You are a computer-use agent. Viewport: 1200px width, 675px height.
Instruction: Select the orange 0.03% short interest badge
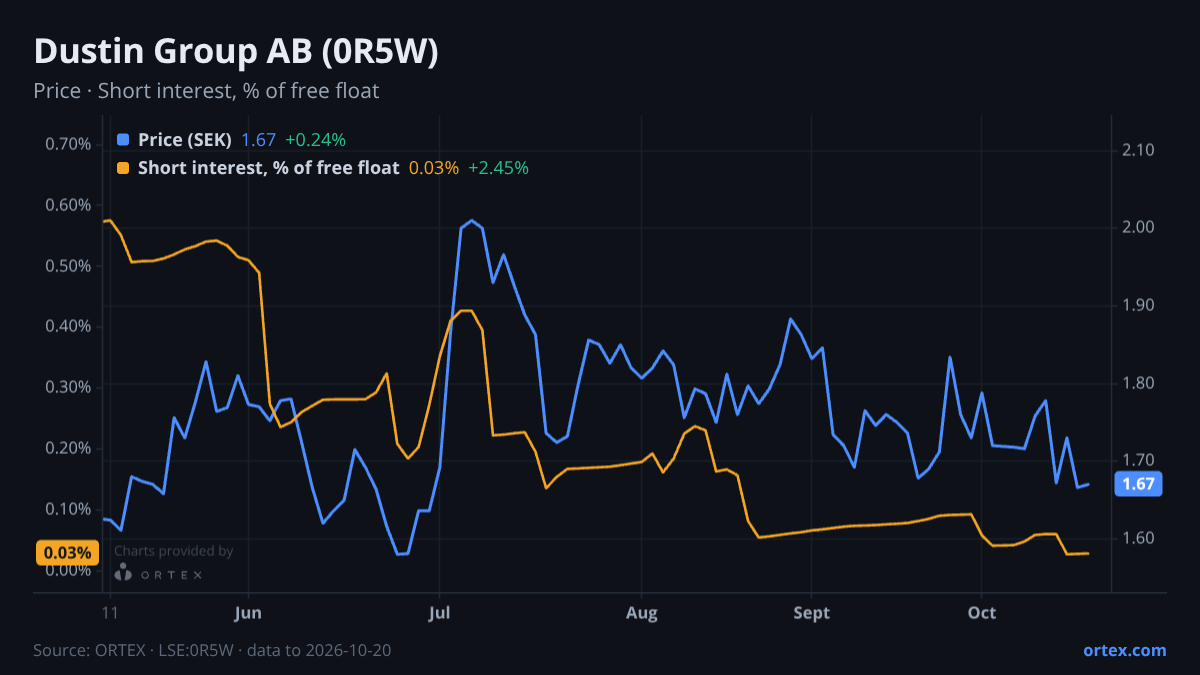click(x=68, y=552)
